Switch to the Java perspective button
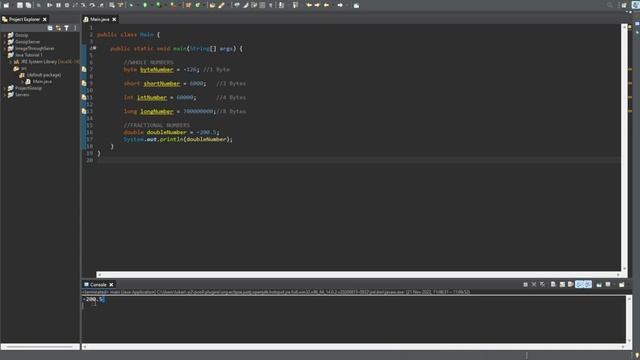Screen dimensions: 640x360 click(636, 5)
